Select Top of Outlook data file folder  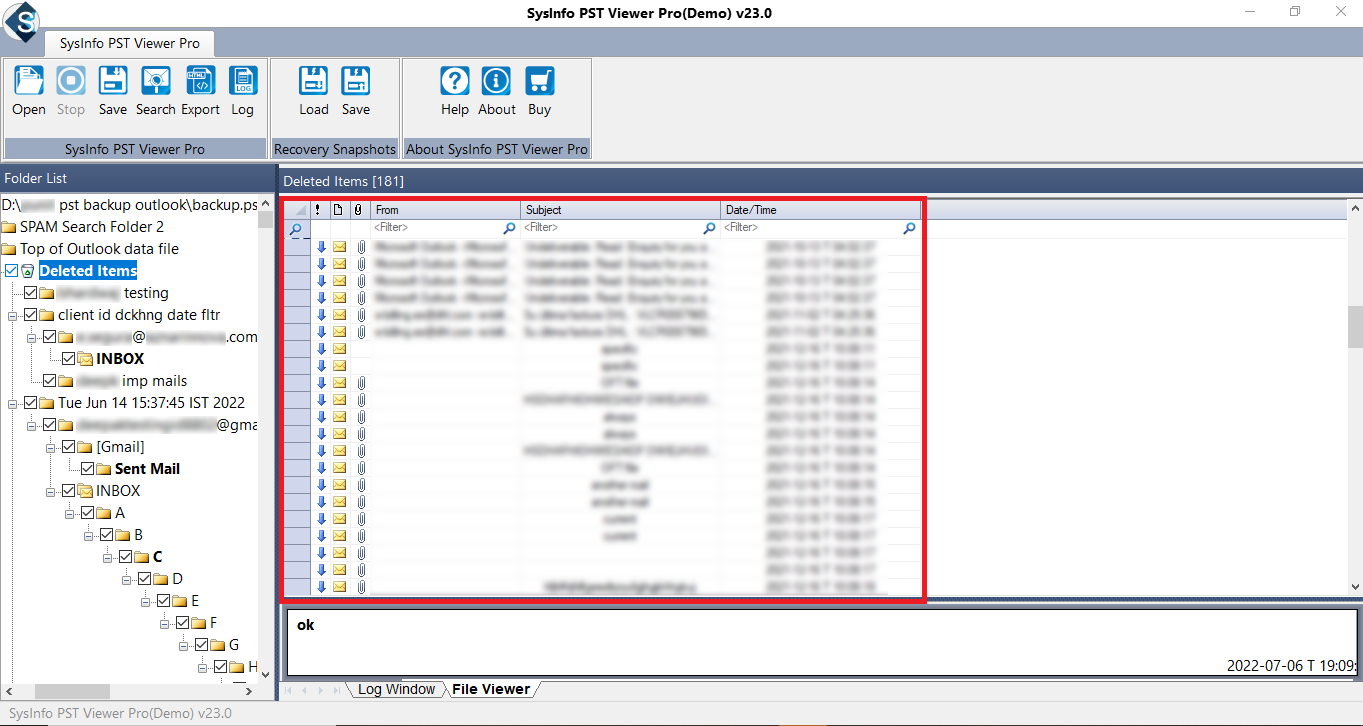point(100,249)
